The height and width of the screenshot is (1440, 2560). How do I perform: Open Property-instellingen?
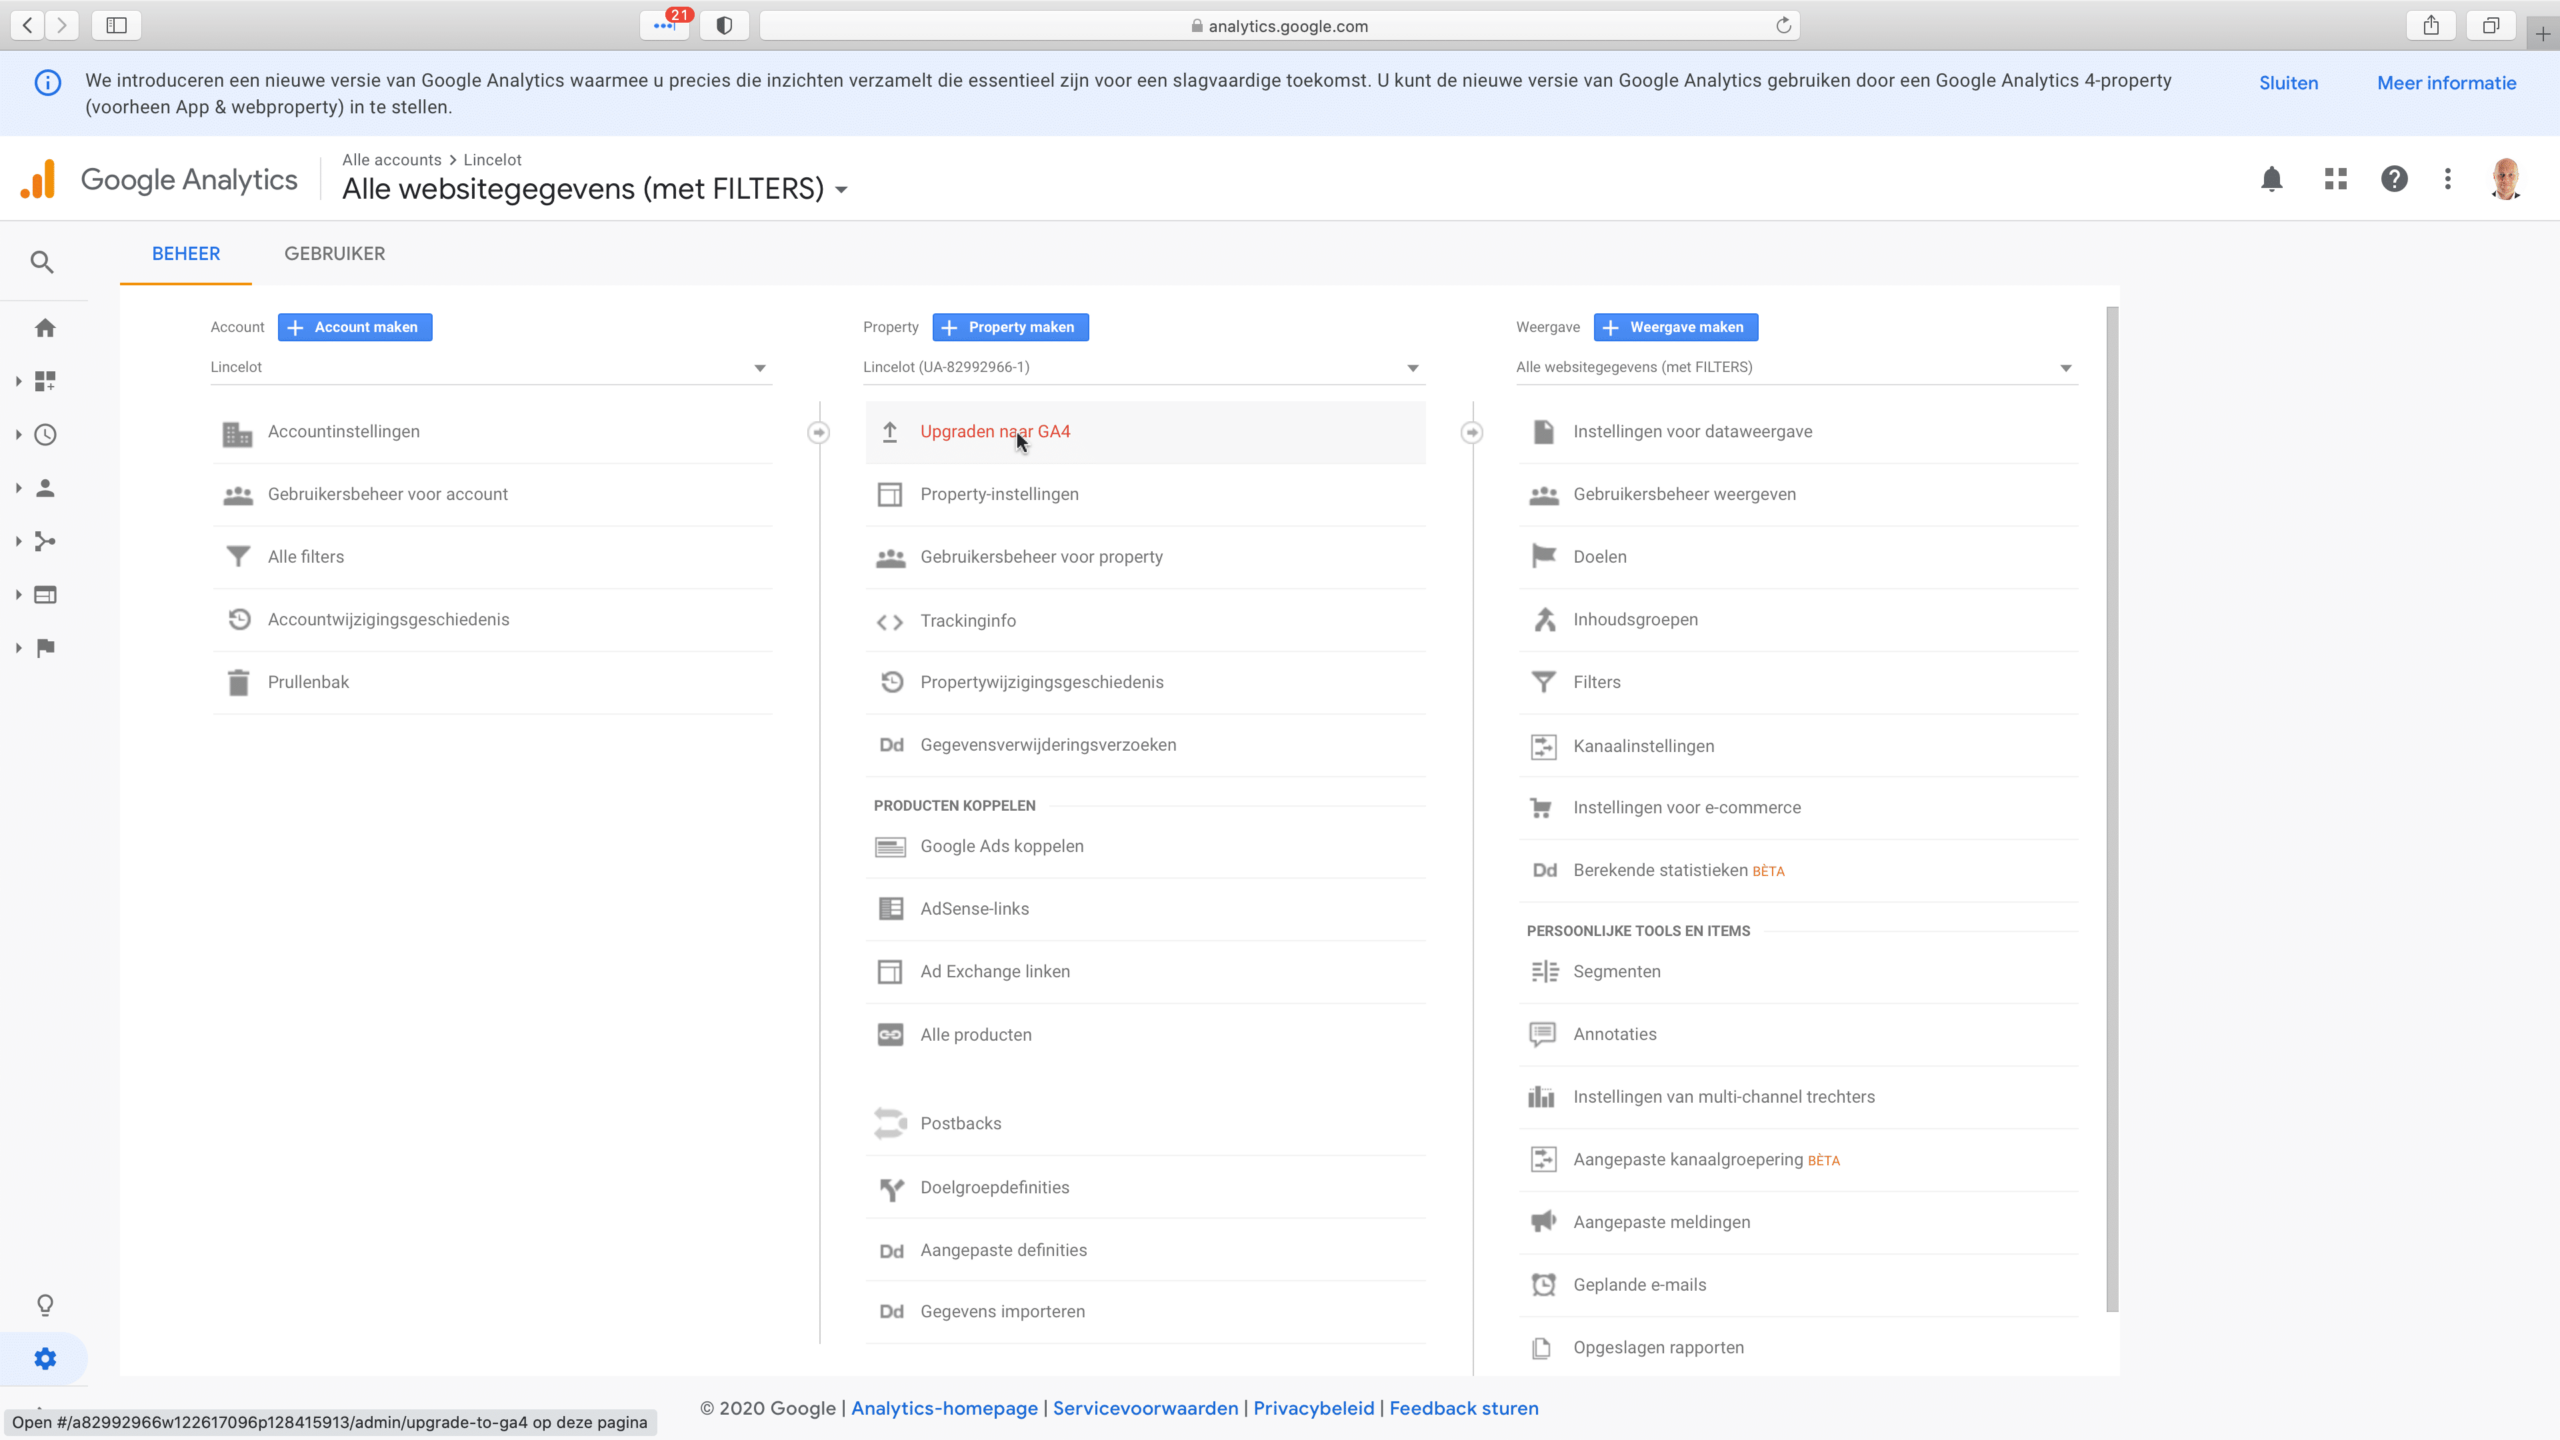pyautogui.click(x=1145, y=494)
